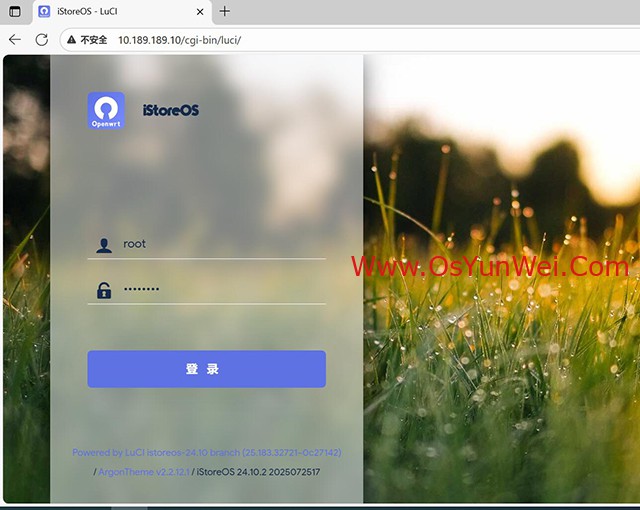Image resolution: width=640 pixels, height=510 pixels.
Task: Click the not secure warning icon
Action: (71, 40)
